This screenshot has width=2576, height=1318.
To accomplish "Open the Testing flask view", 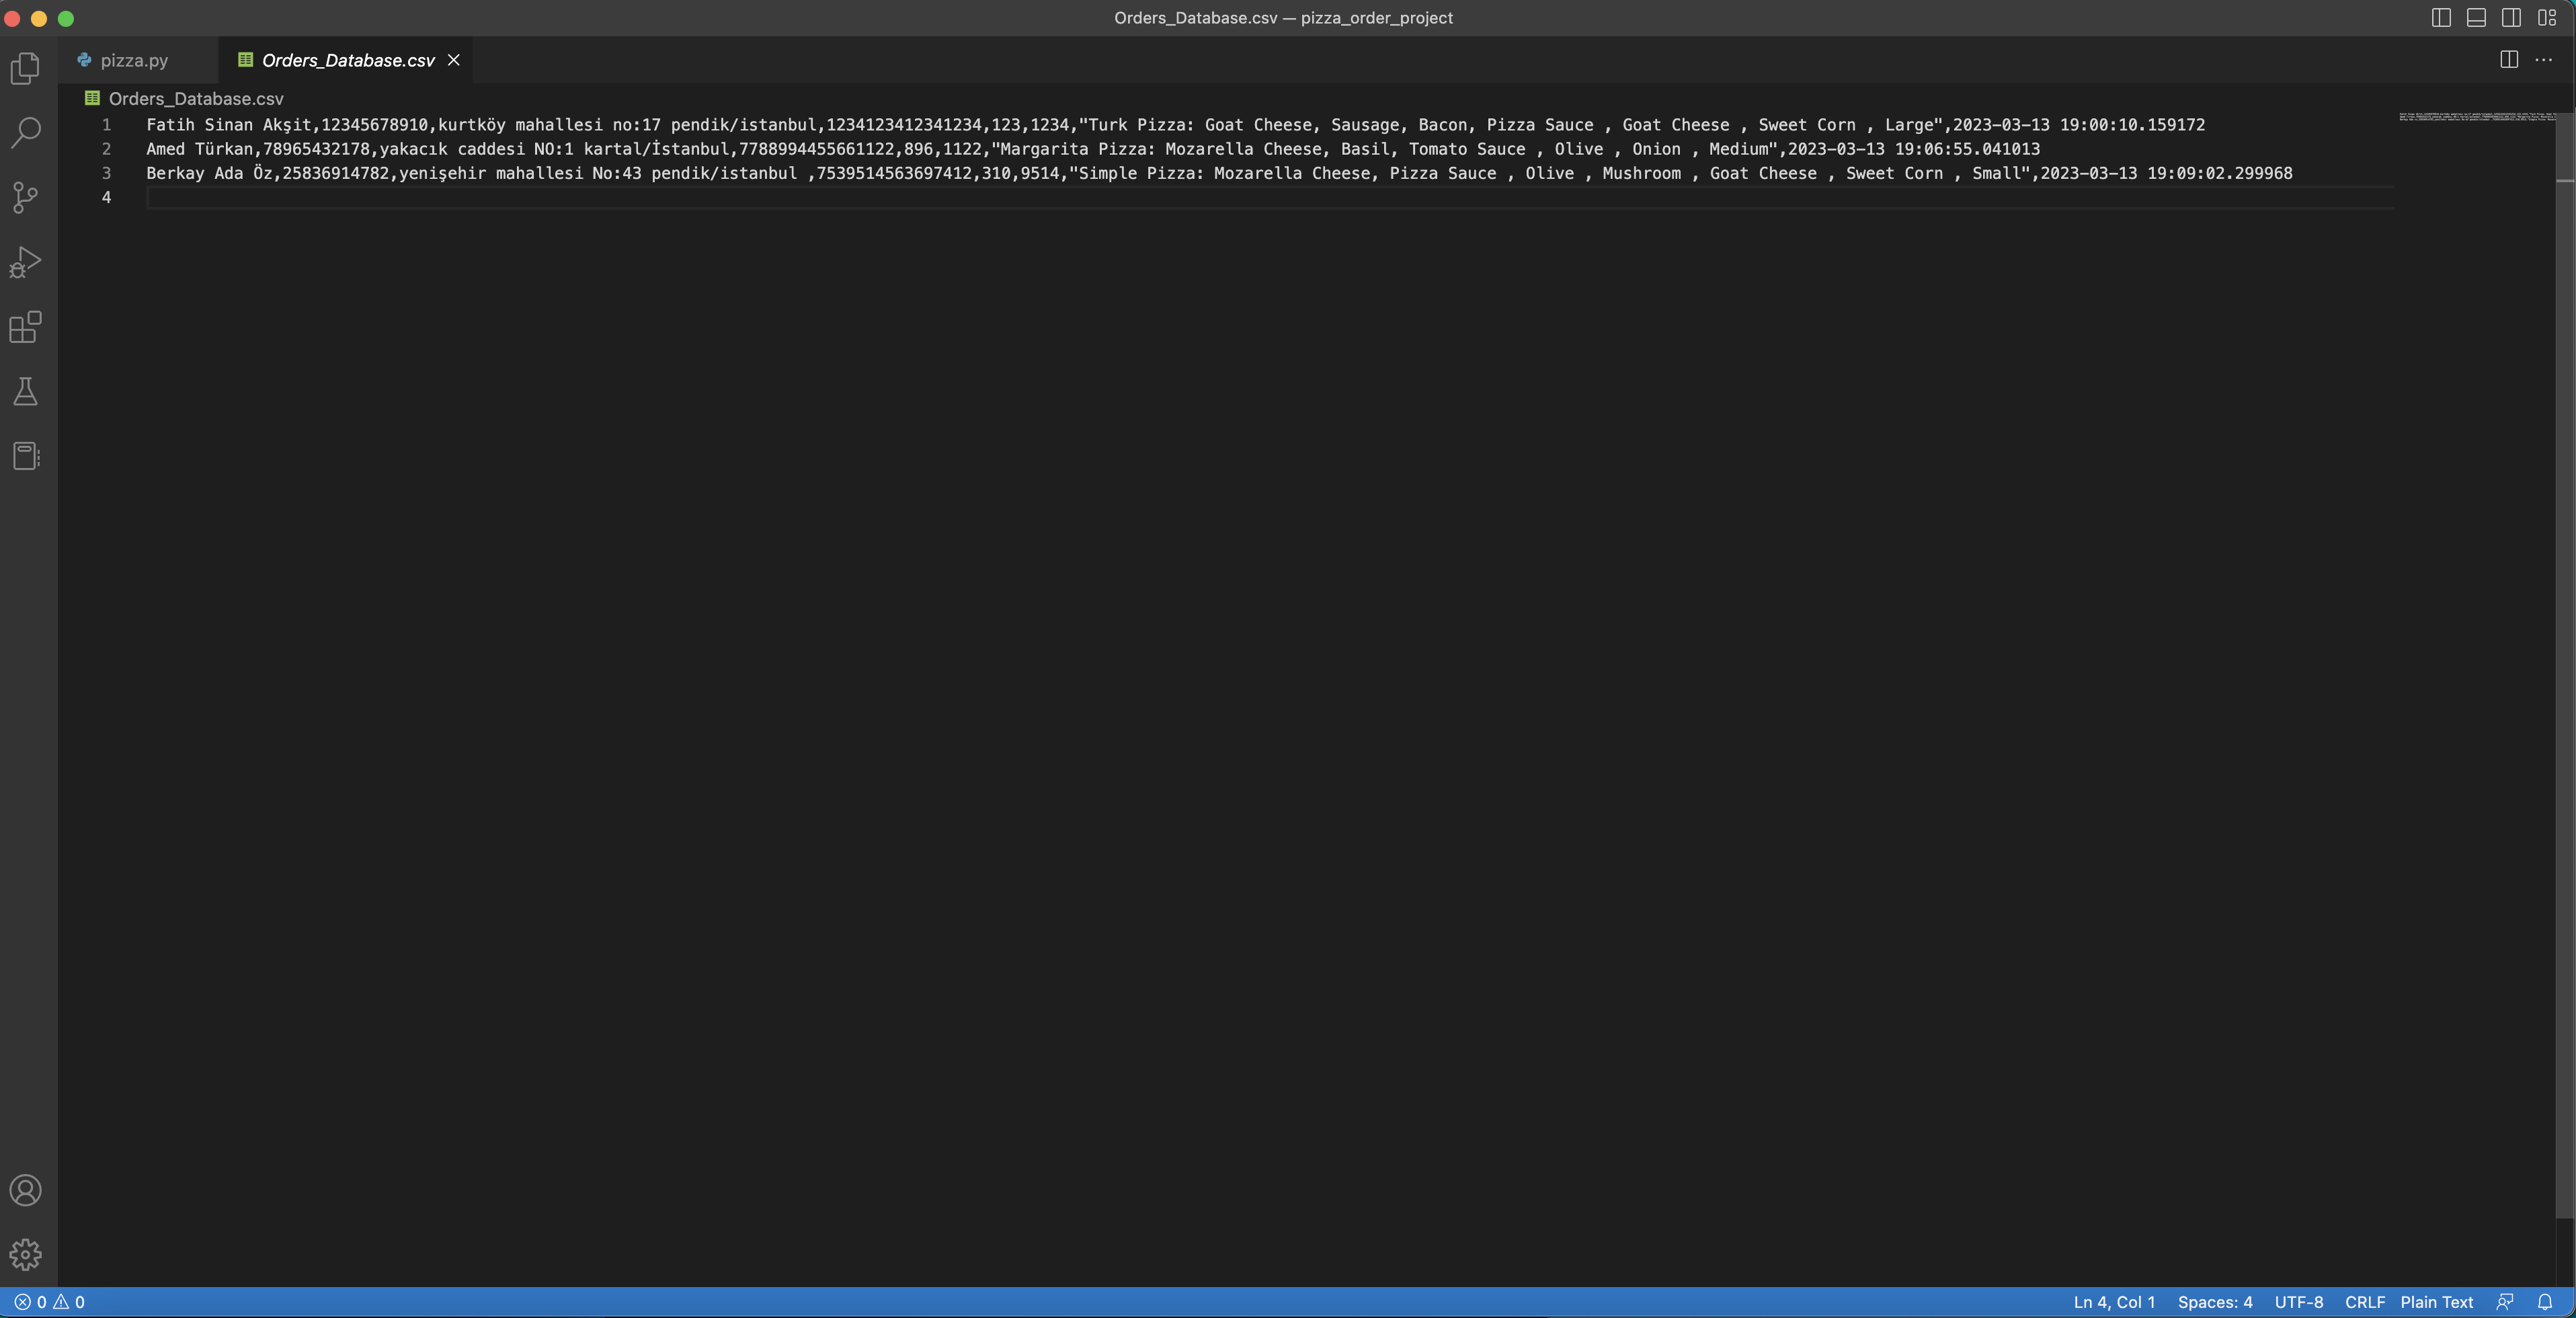I will coord(25,391).
